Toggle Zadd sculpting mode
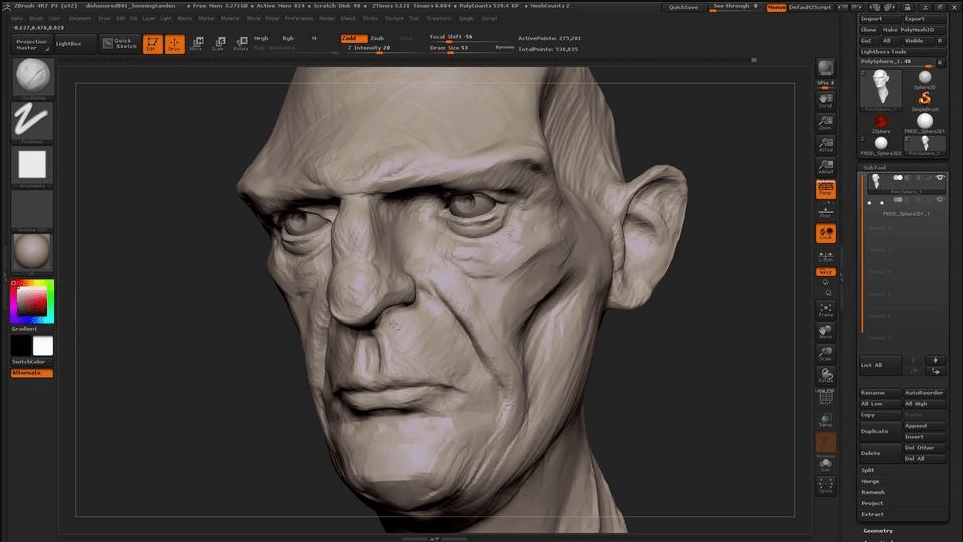 (x=354, y=38)
